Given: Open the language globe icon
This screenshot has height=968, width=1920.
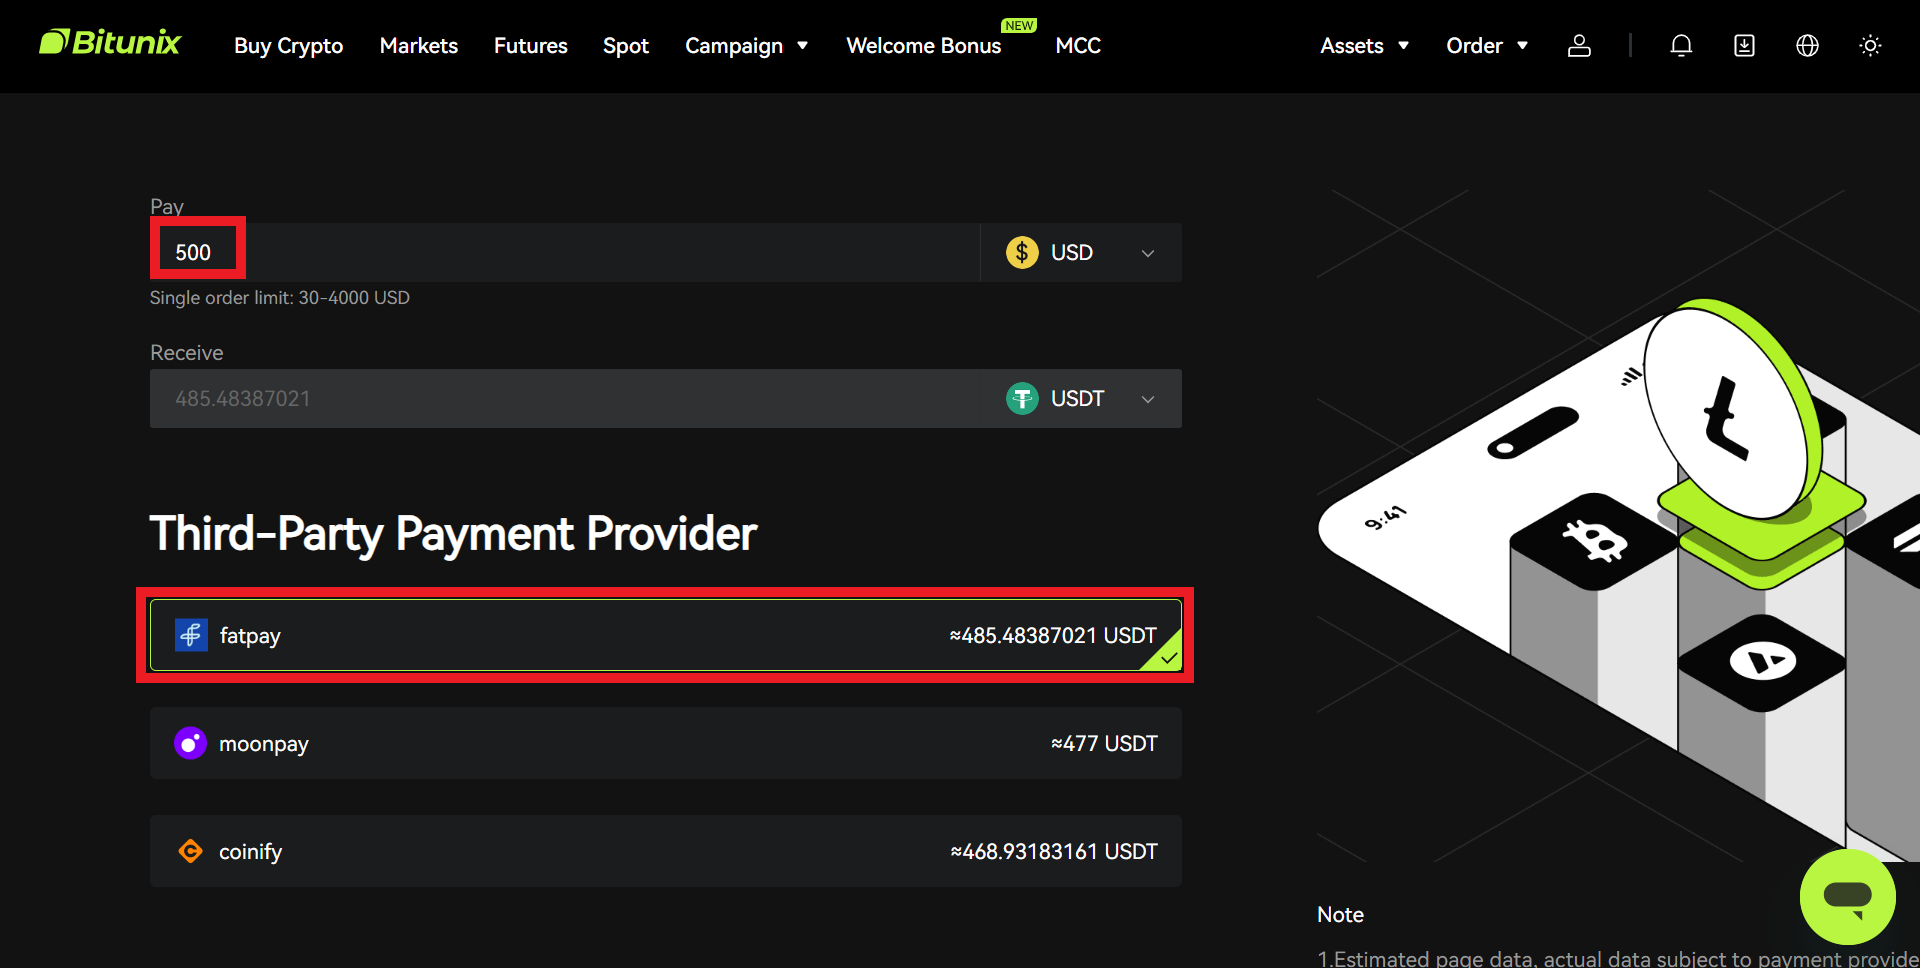Looking at the screenshot, I should (1807, 46).
